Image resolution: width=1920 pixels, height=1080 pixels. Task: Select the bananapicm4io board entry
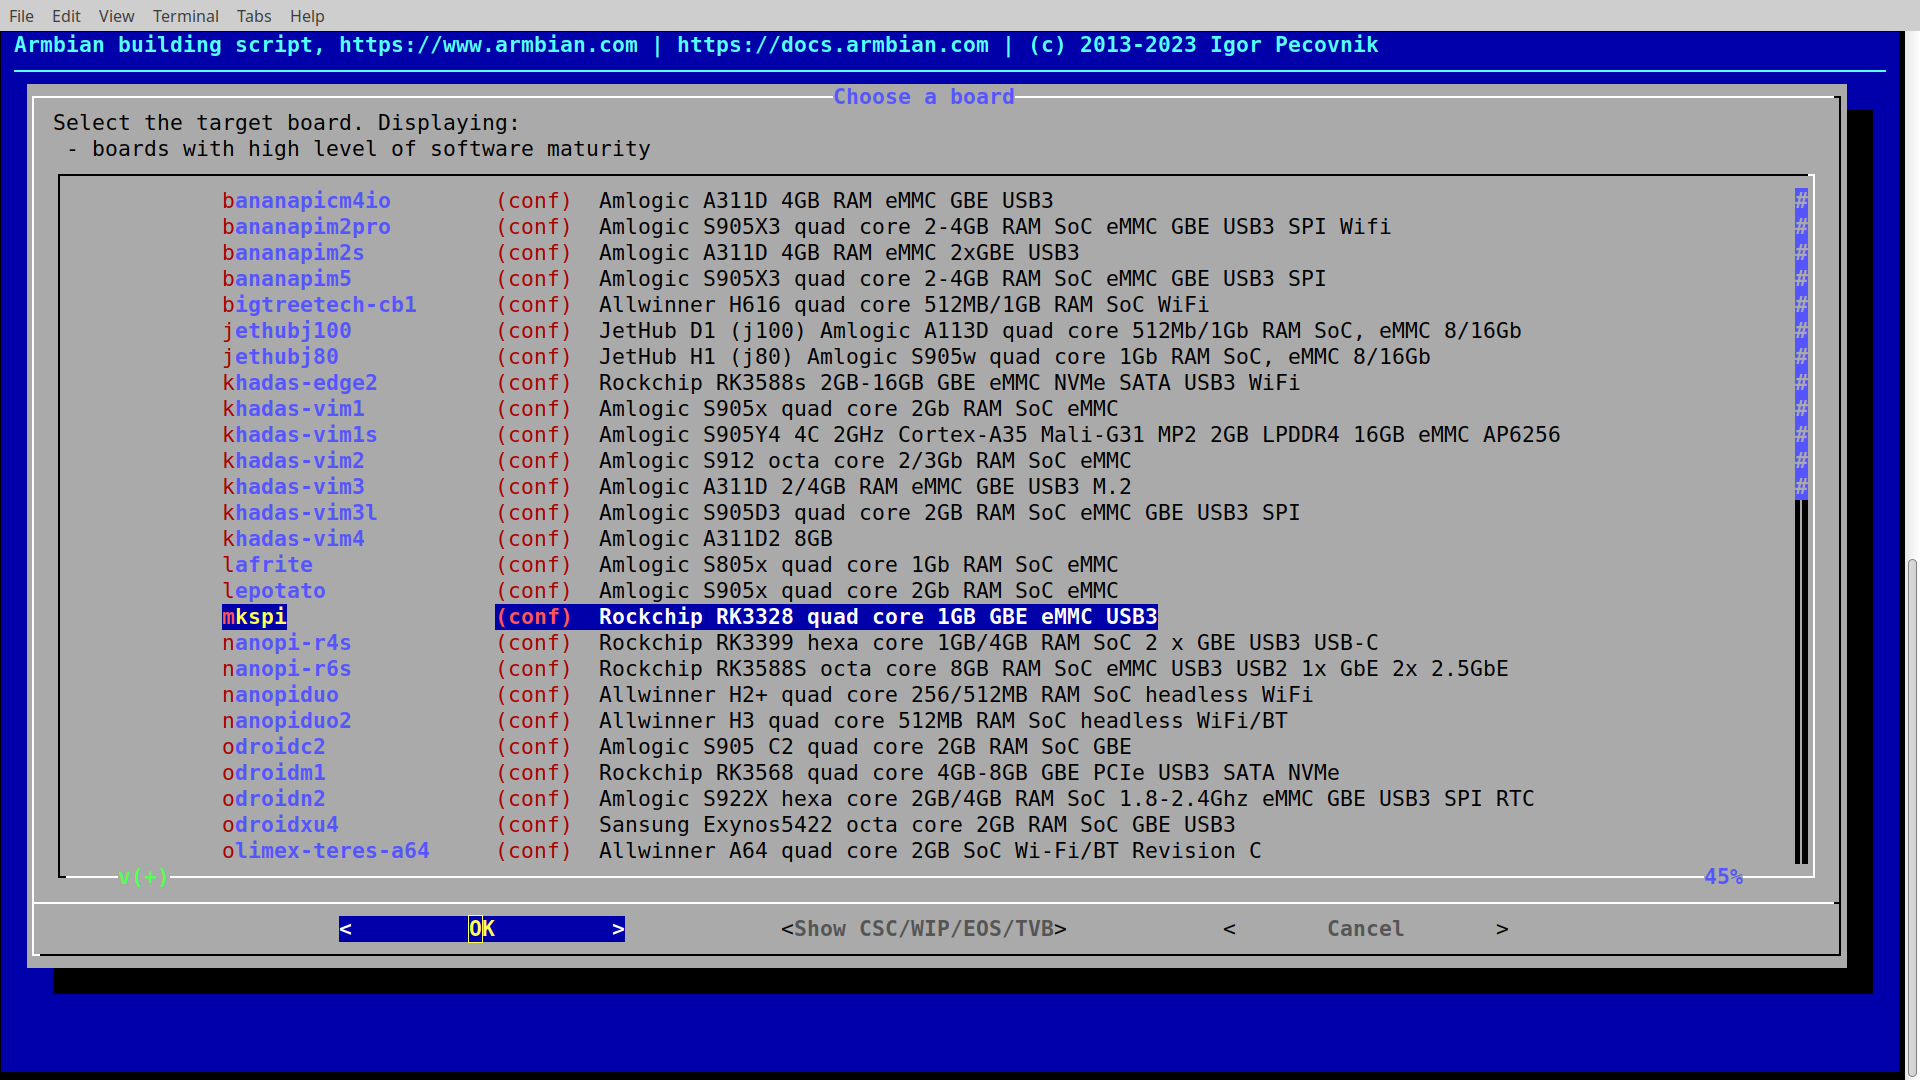point(306,201)
